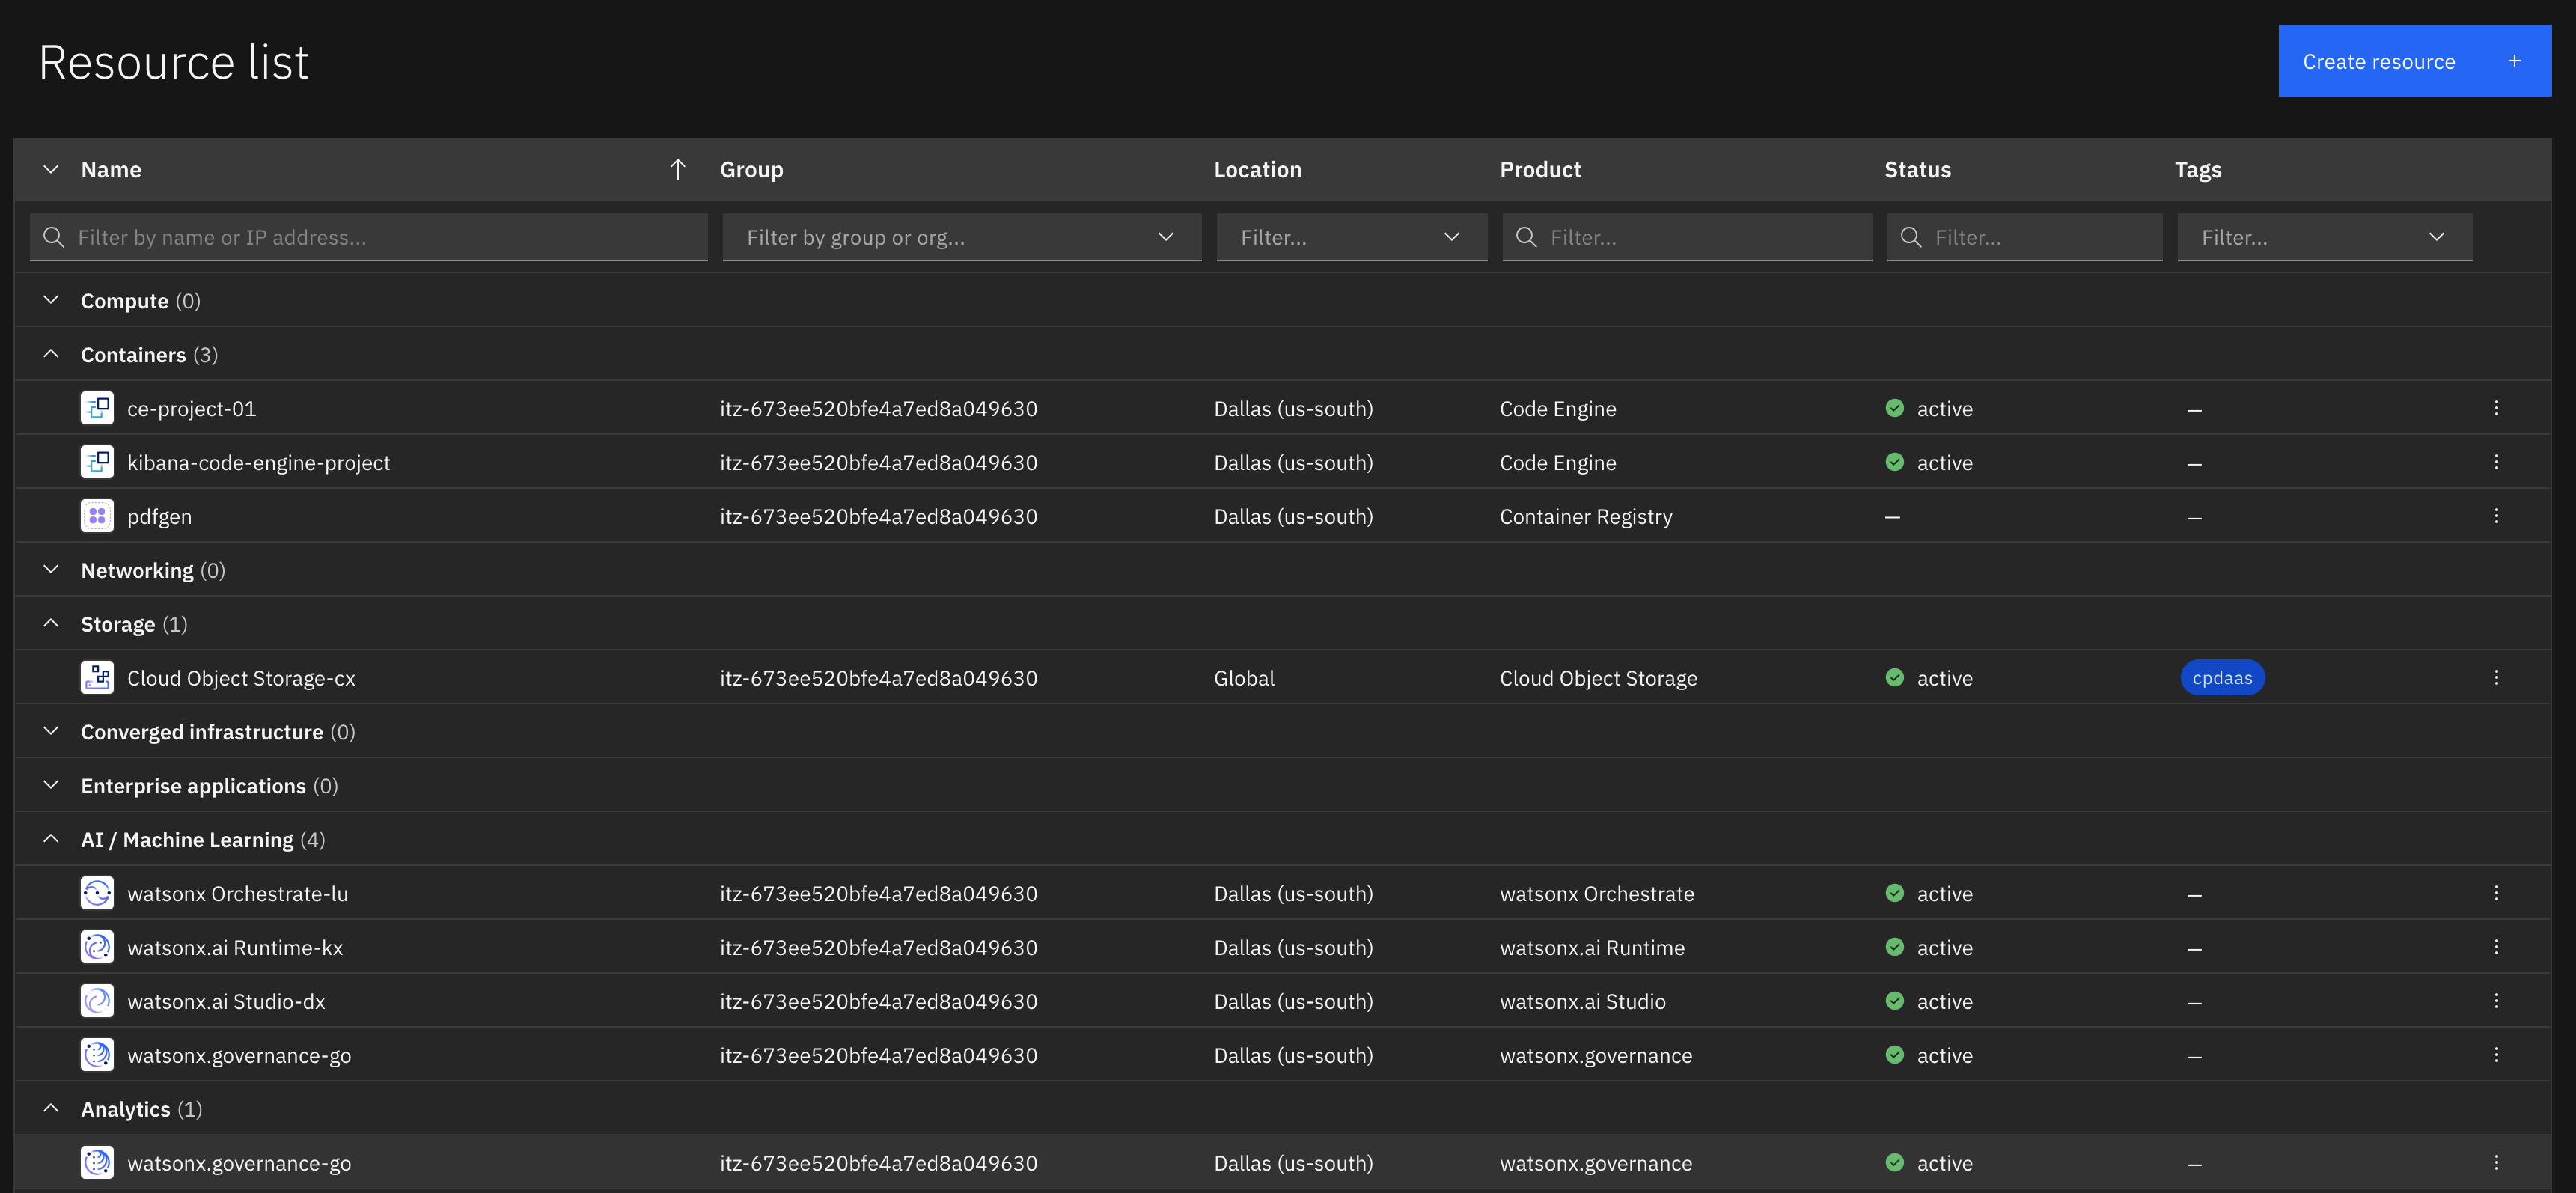The width and height of the screenshot is (2576, 1193).
Task: Sort by the Tags column header
Action: point(2197,170)
